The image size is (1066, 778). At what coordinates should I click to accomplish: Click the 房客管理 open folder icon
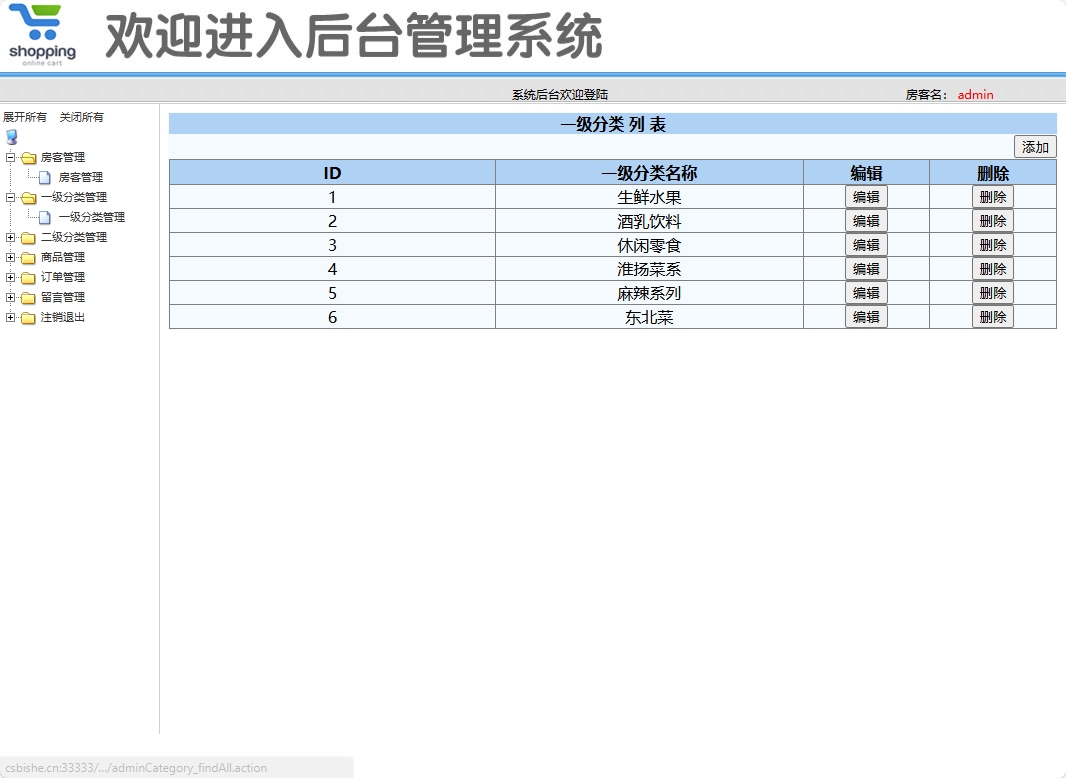click(29, 158)
